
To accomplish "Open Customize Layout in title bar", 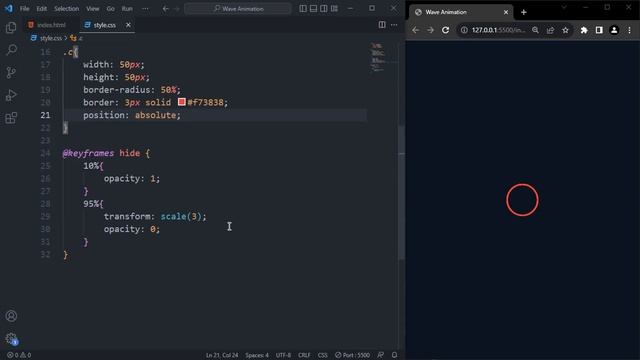I will tap(334, 8).
